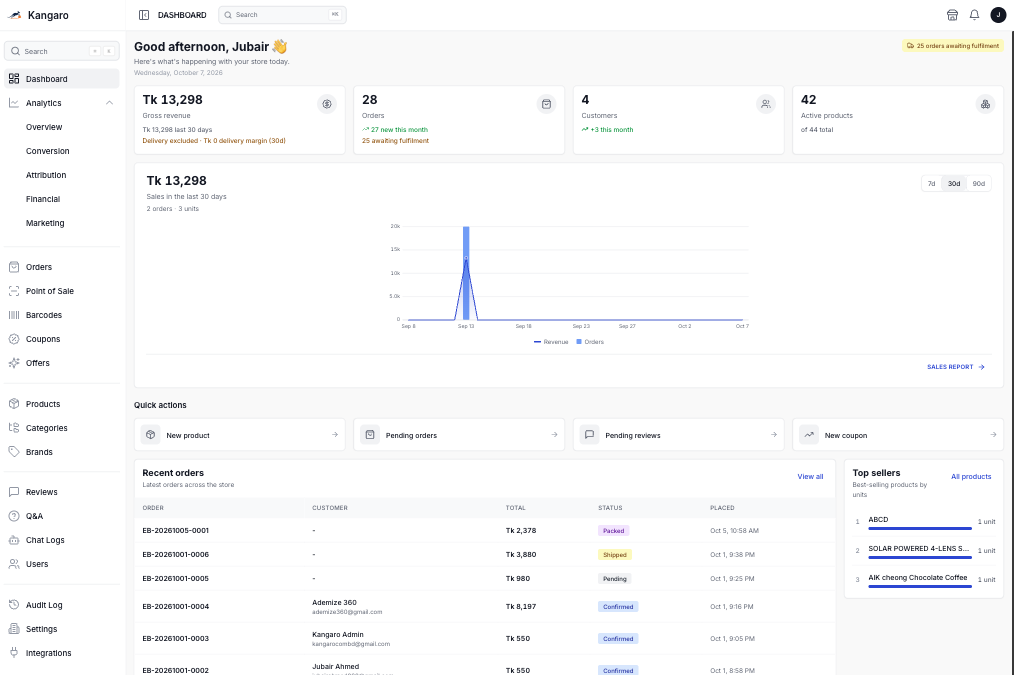This screenshot has height=675, width=1014.
Task: Click the sidebar collapse panel icon
Action: click(144, 15)
